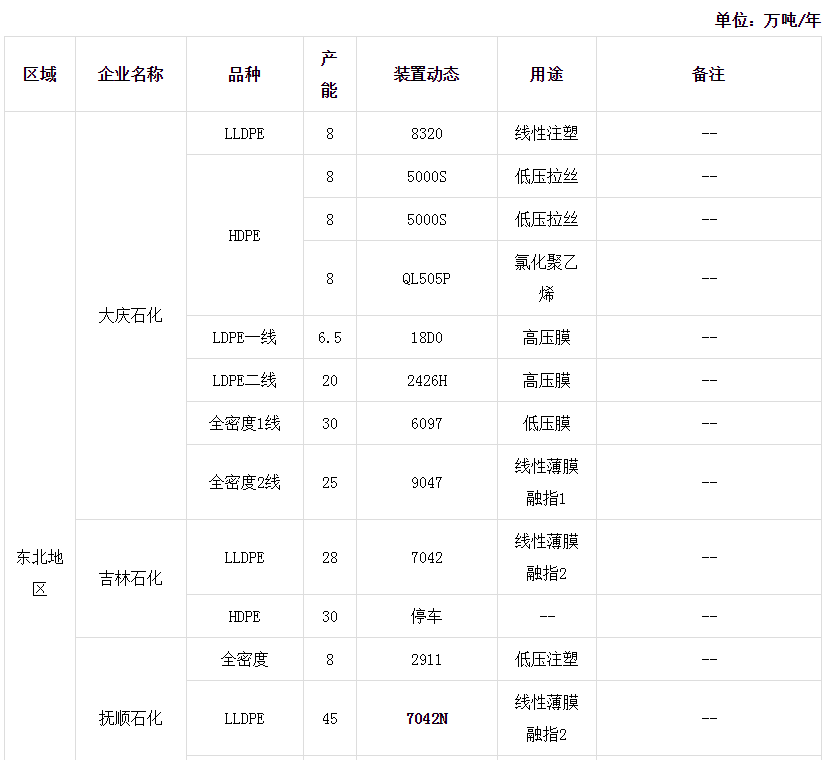Click the 低压膜 usage cell

[x=547, y=424]
